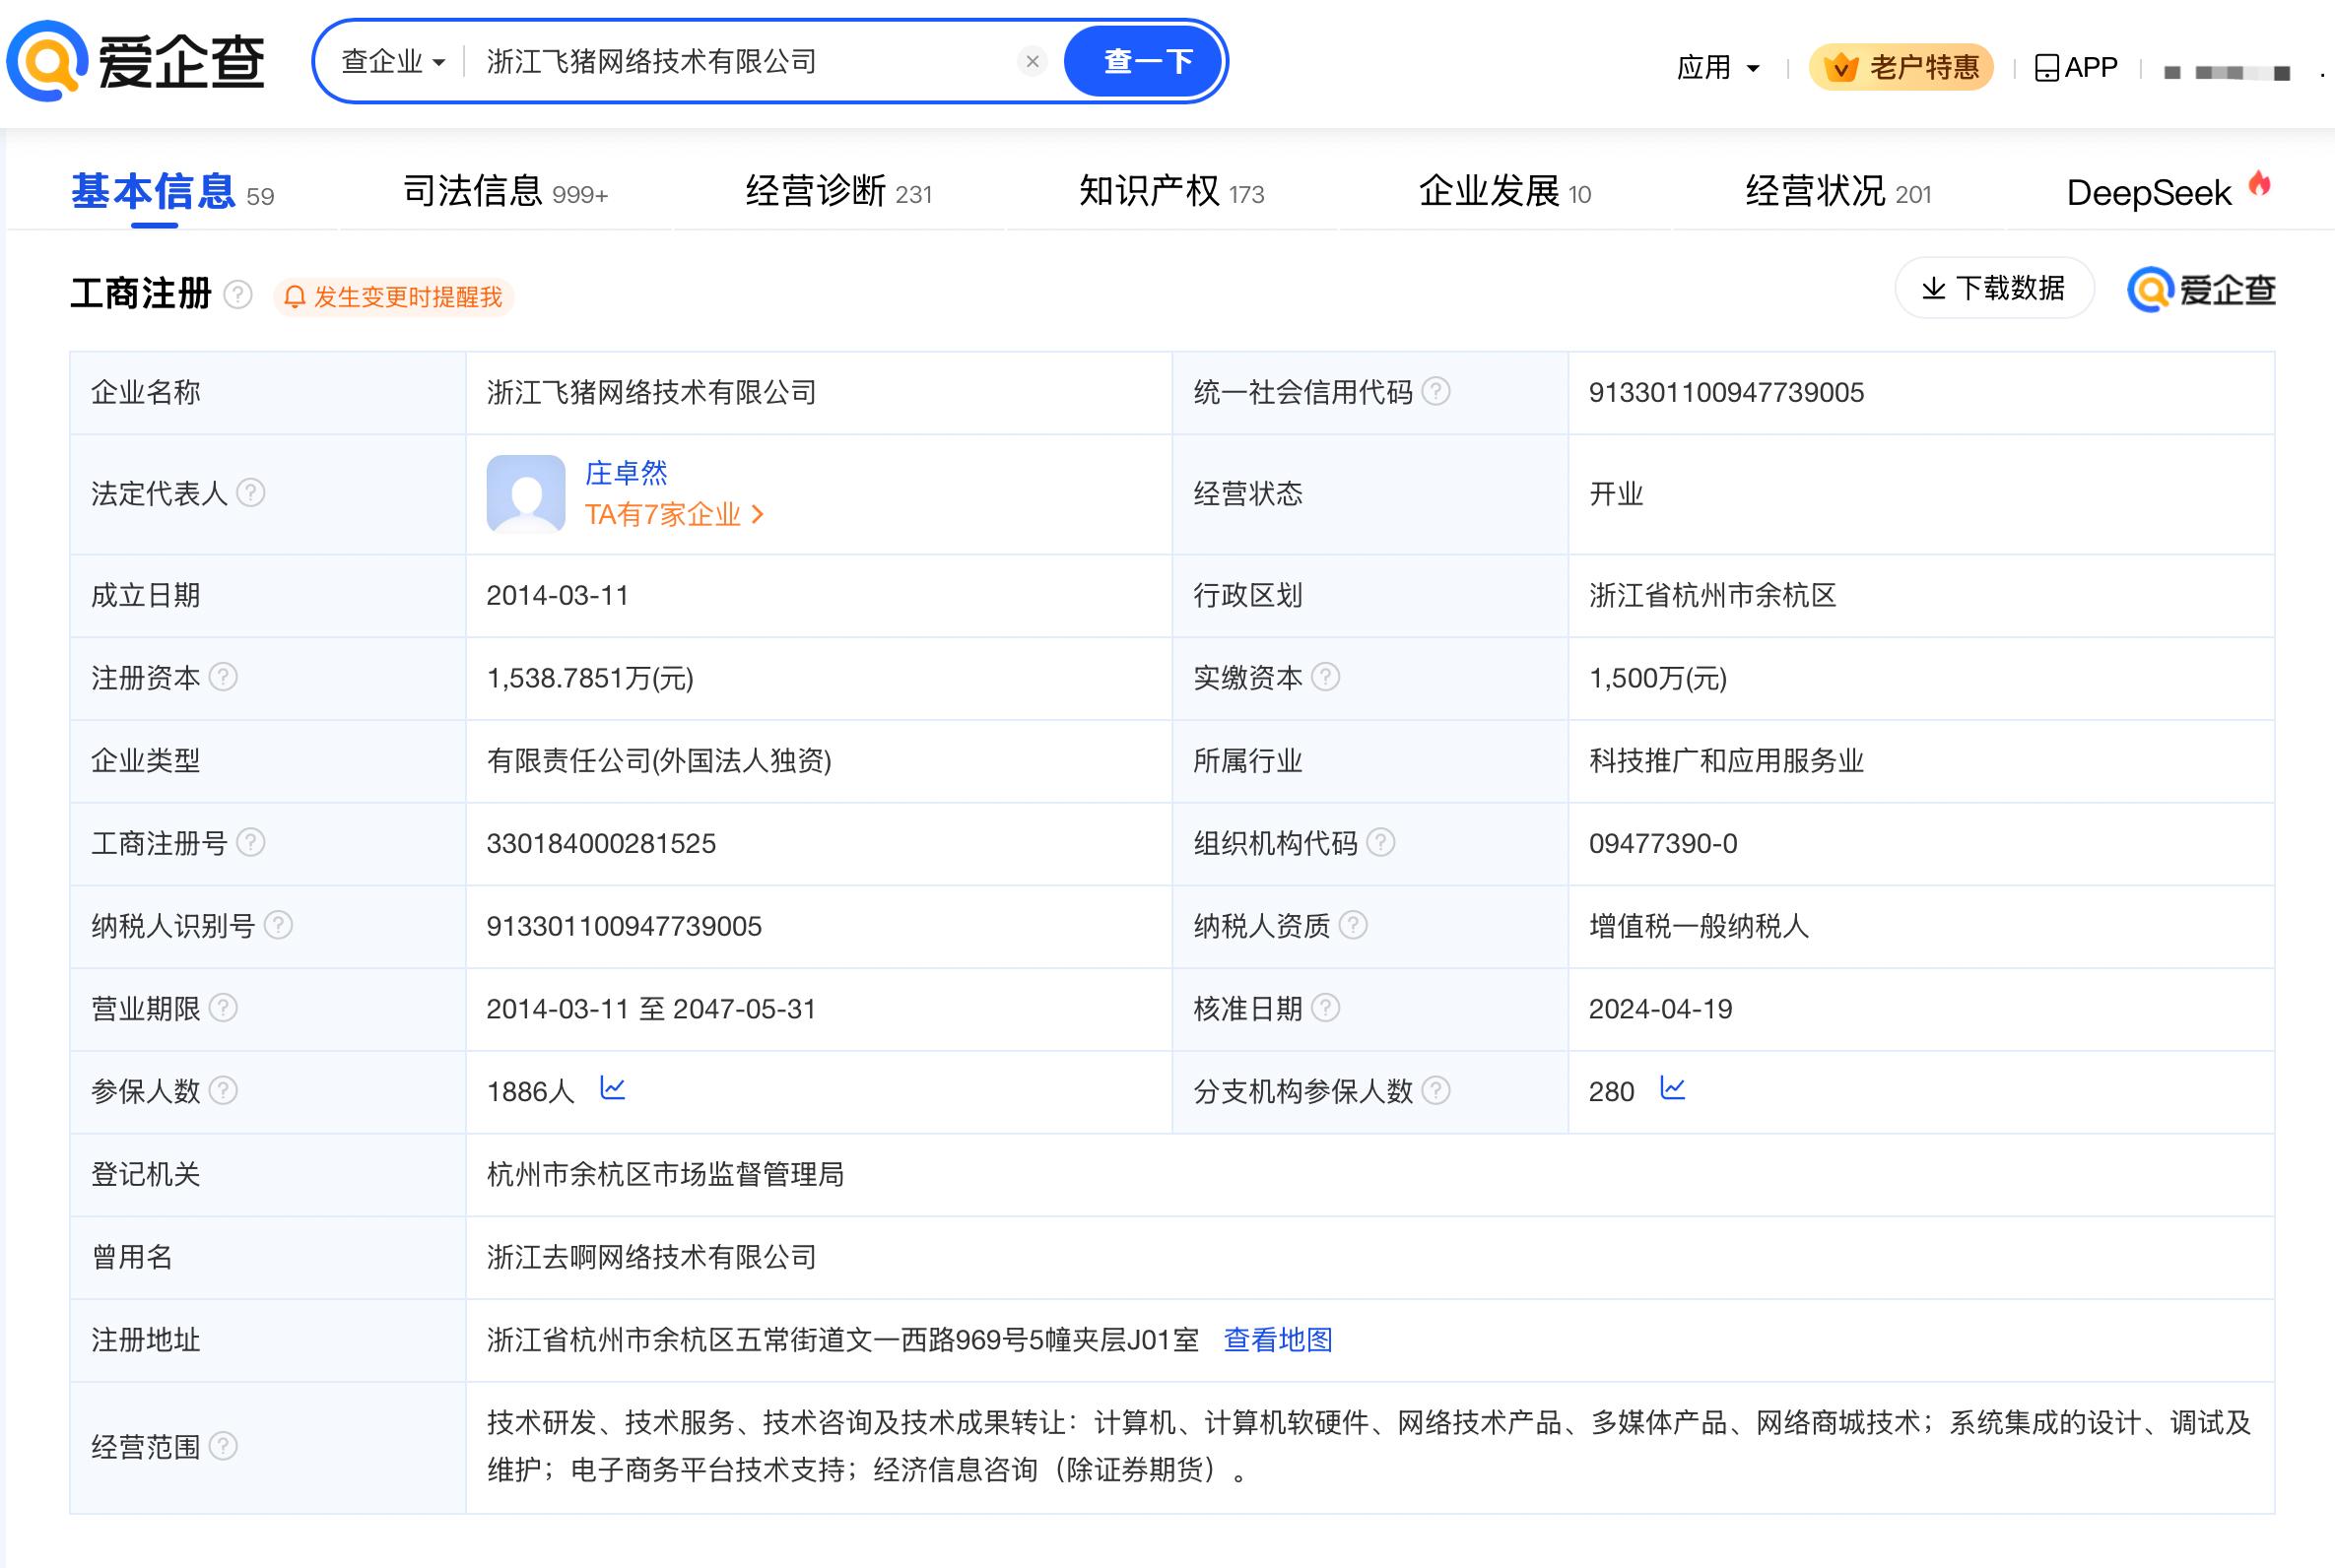
Task: Open the 知识产权 tab
Action: 1171,191
